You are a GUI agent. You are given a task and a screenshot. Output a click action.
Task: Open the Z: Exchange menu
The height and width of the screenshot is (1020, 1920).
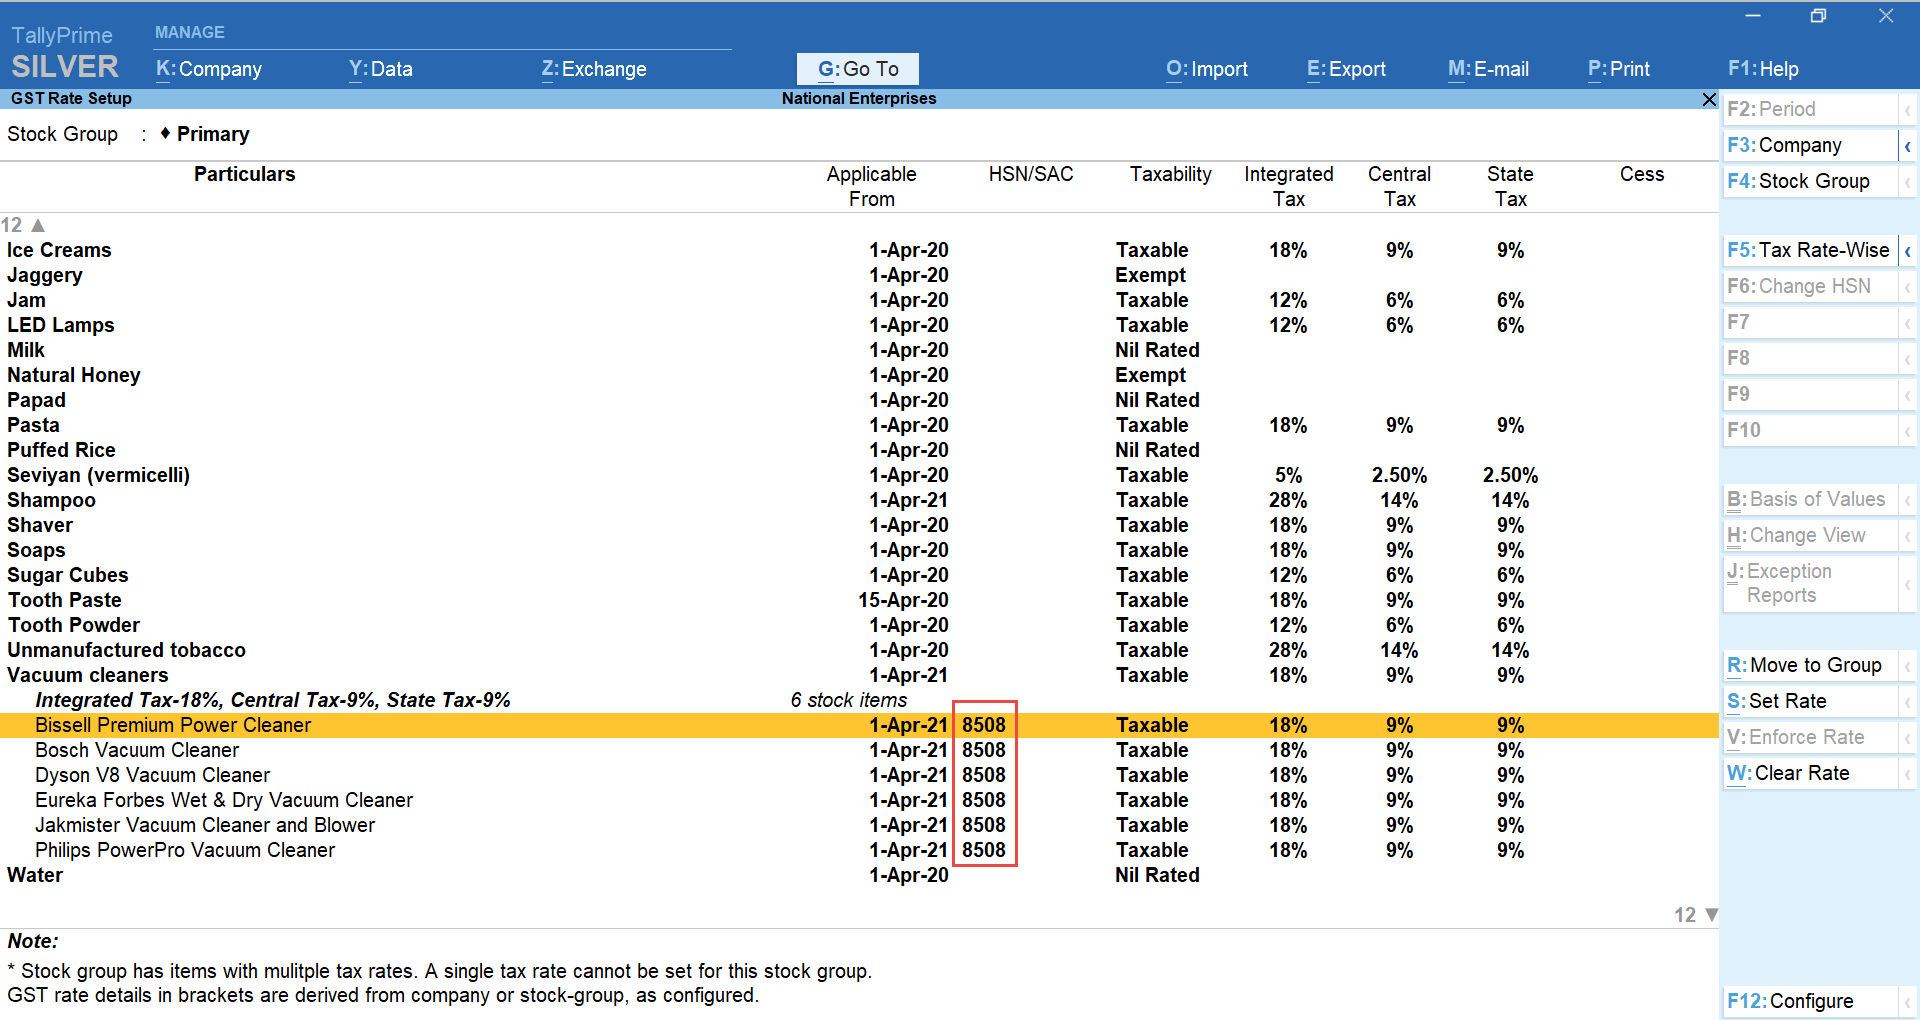click(594, 69)
